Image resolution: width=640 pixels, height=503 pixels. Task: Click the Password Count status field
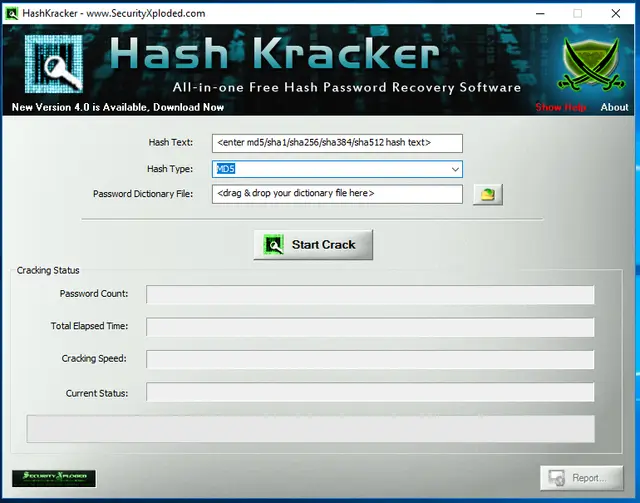coord(370,294)
